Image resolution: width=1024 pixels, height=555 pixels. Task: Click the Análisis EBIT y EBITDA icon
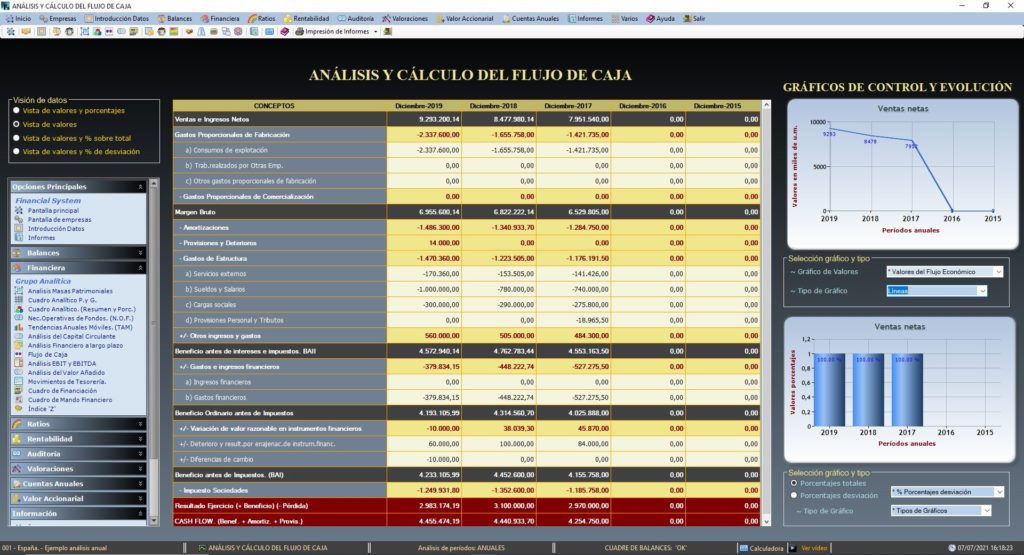(18, 364)
